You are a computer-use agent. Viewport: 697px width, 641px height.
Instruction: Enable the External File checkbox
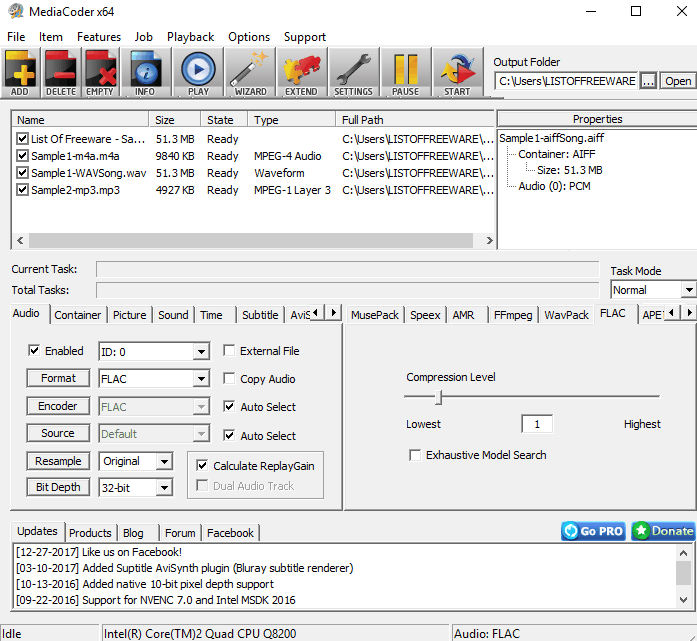pos(229,351)
